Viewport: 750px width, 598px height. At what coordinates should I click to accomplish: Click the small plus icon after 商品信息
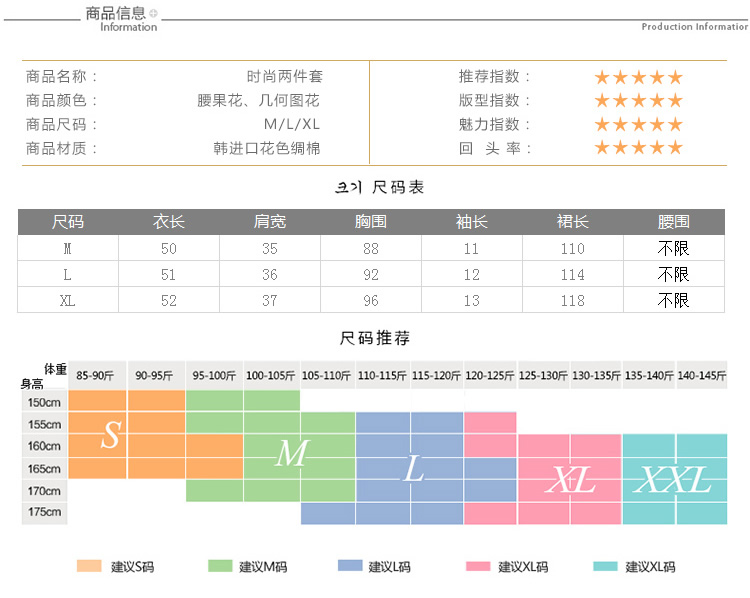tap(153, 13)
